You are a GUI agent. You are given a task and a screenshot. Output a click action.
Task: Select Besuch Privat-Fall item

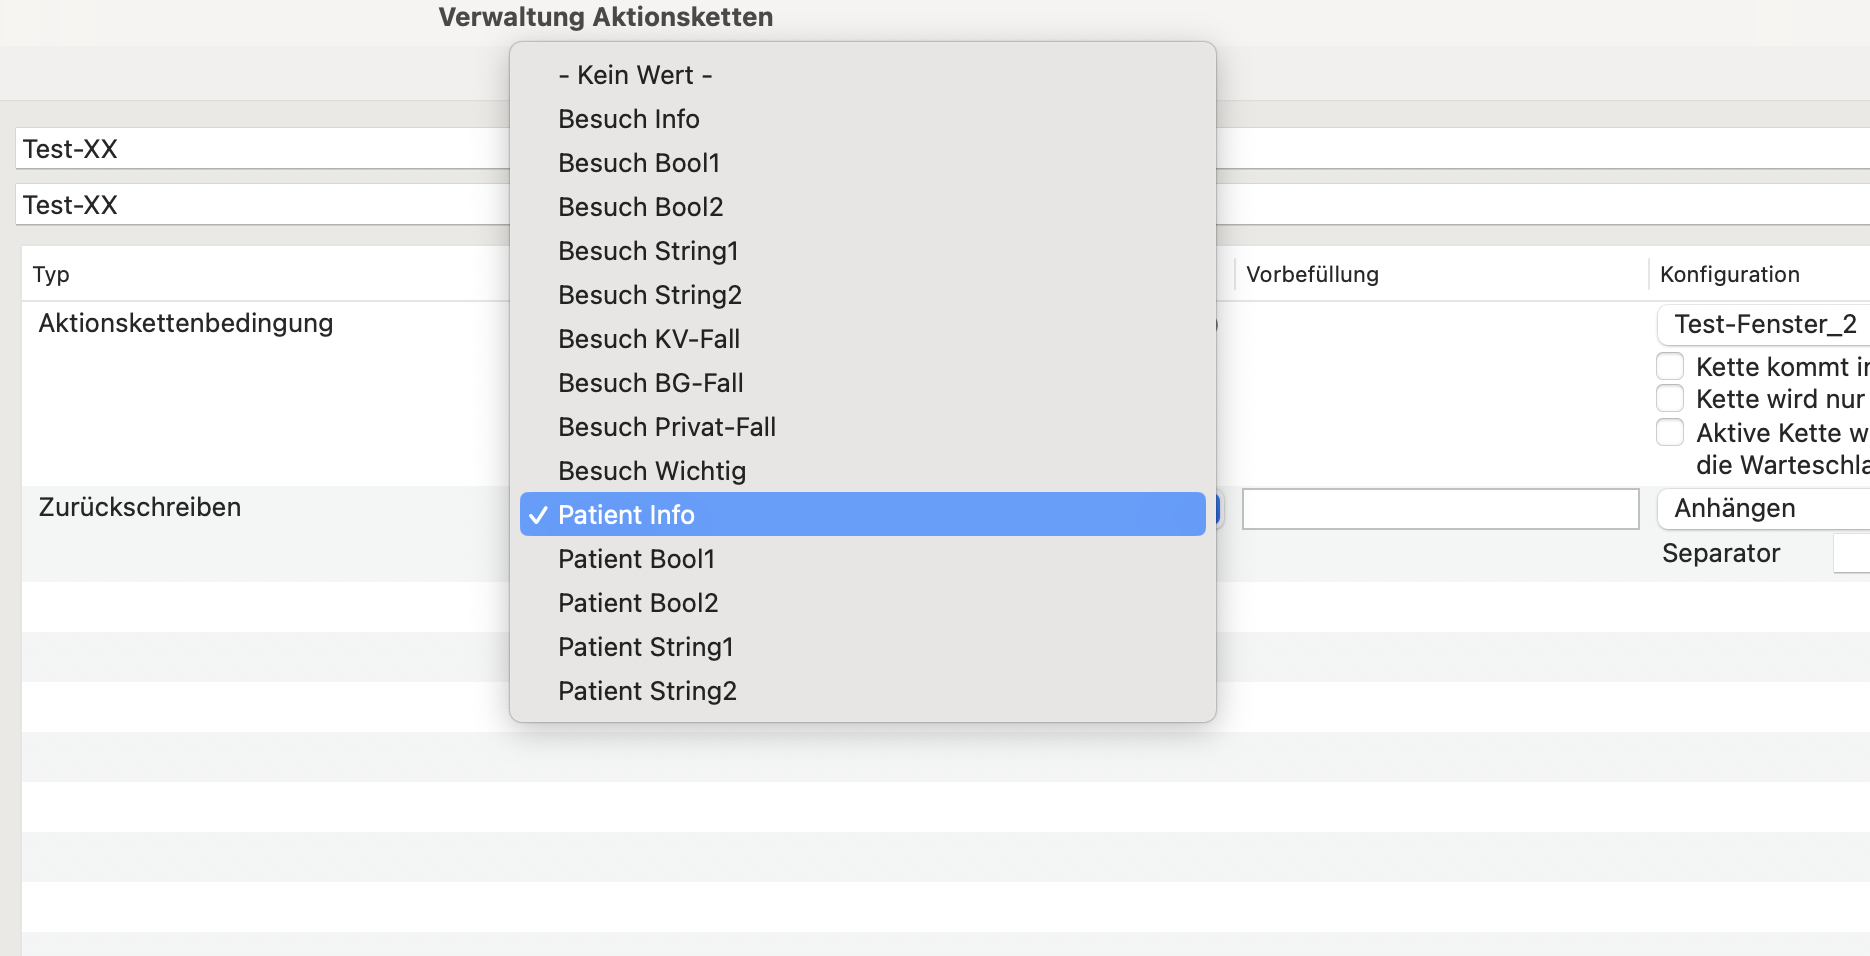[862, 427]
